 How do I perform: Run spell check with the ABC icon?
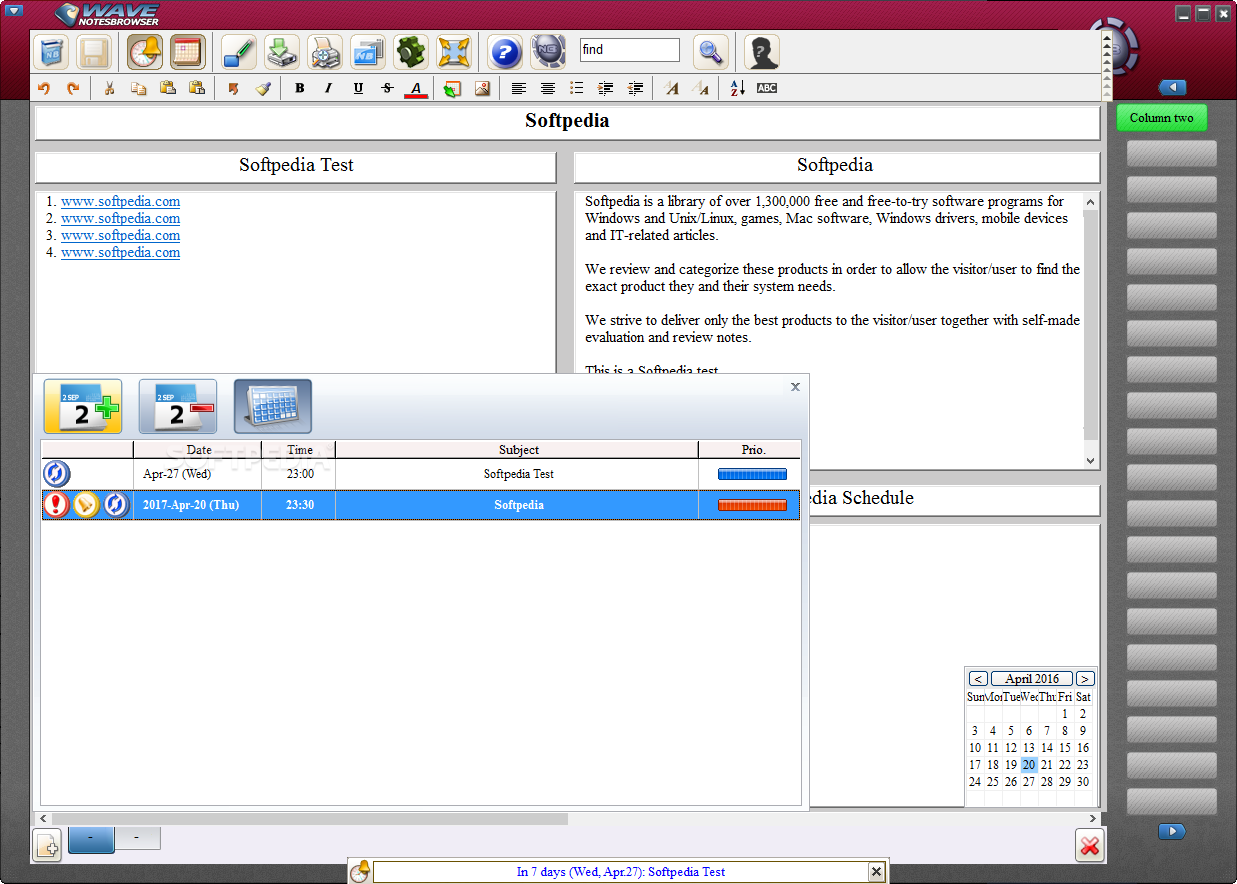[x=766, y=88]
